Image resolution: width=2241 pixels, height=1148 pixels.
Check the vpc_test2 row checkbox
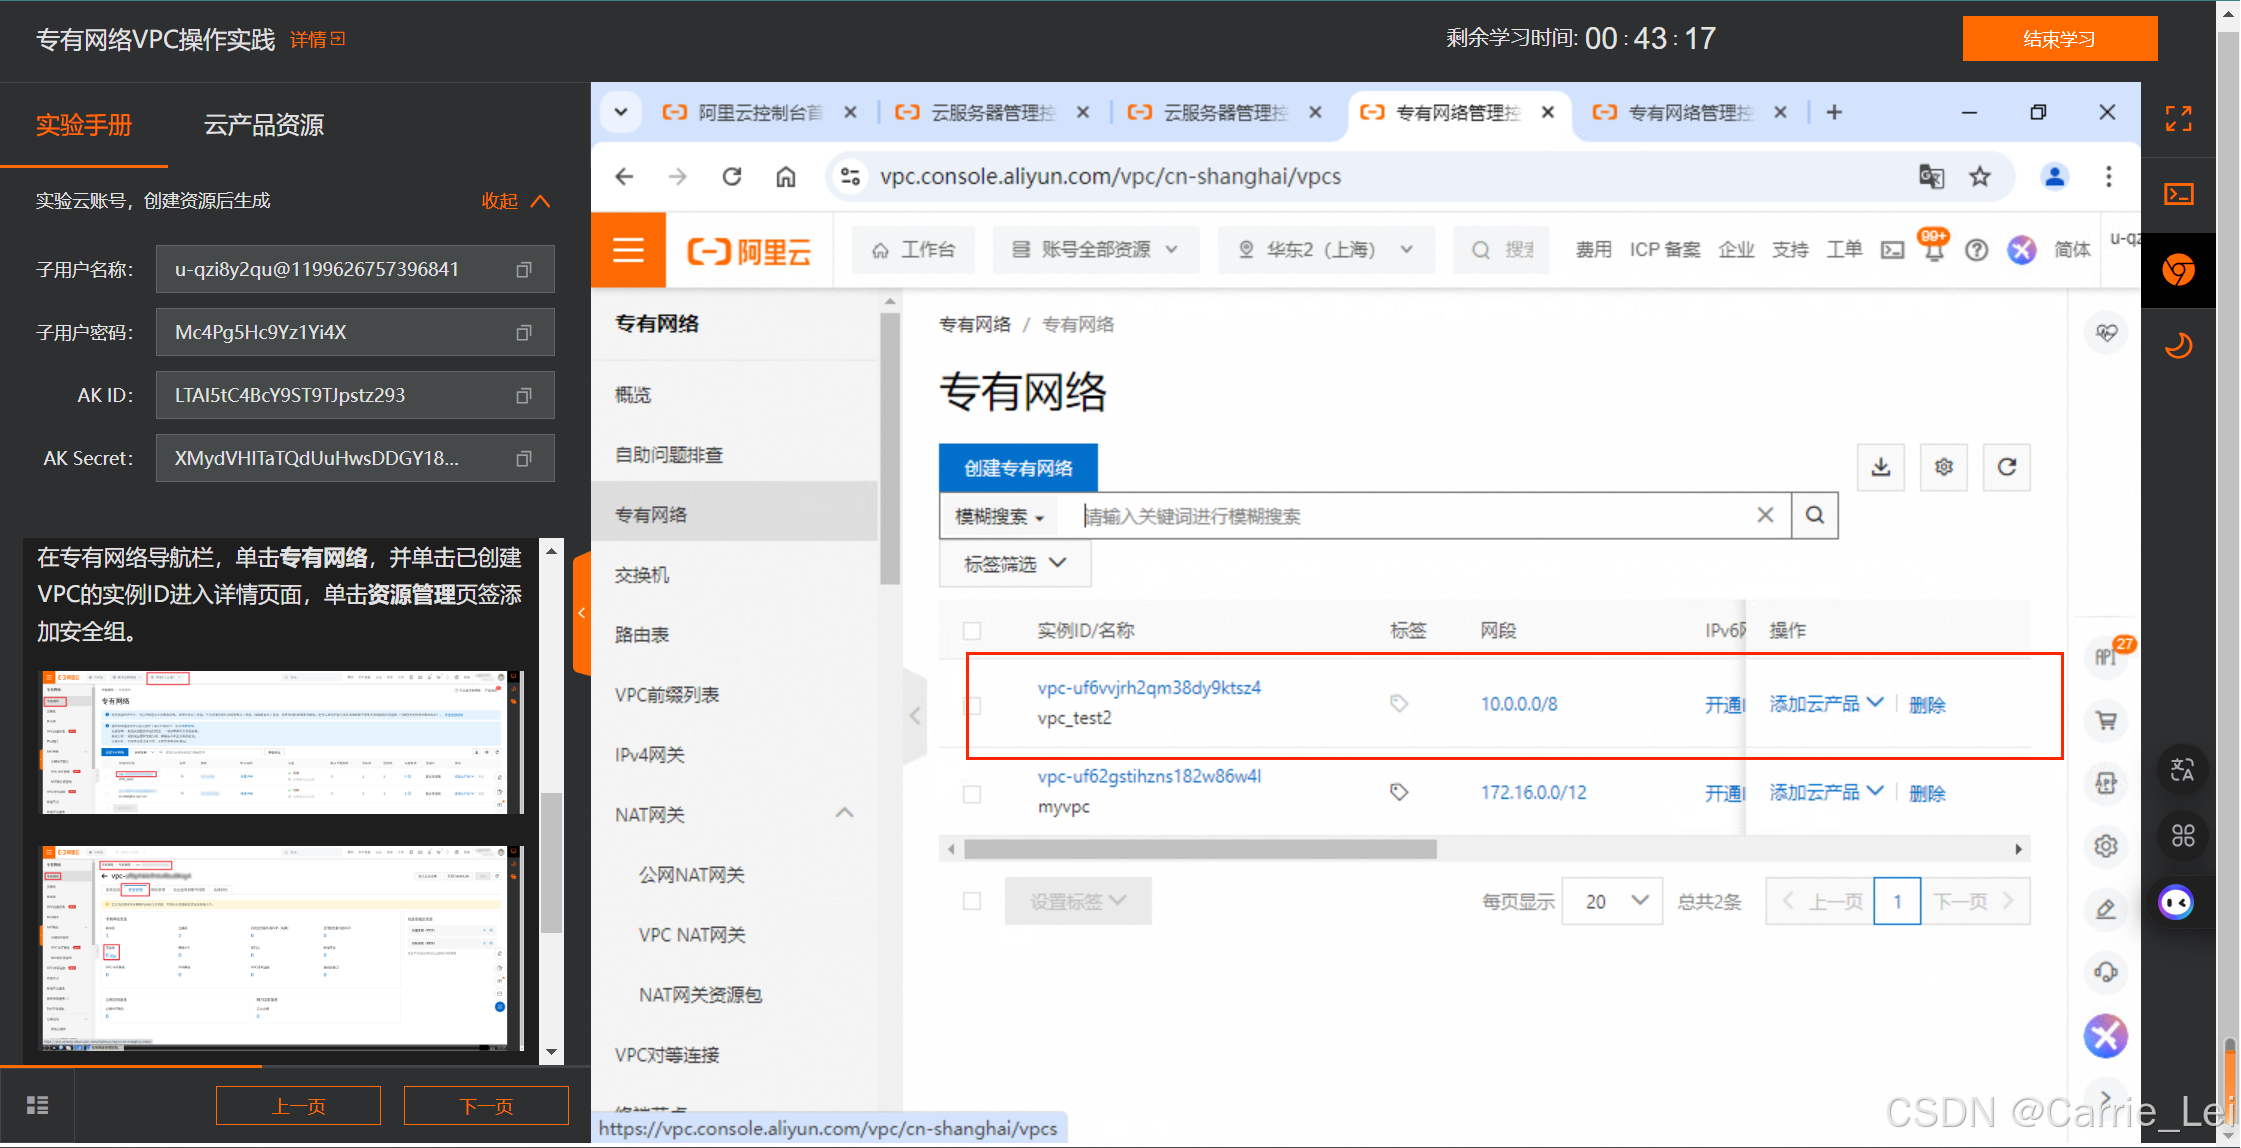(971, 705)
